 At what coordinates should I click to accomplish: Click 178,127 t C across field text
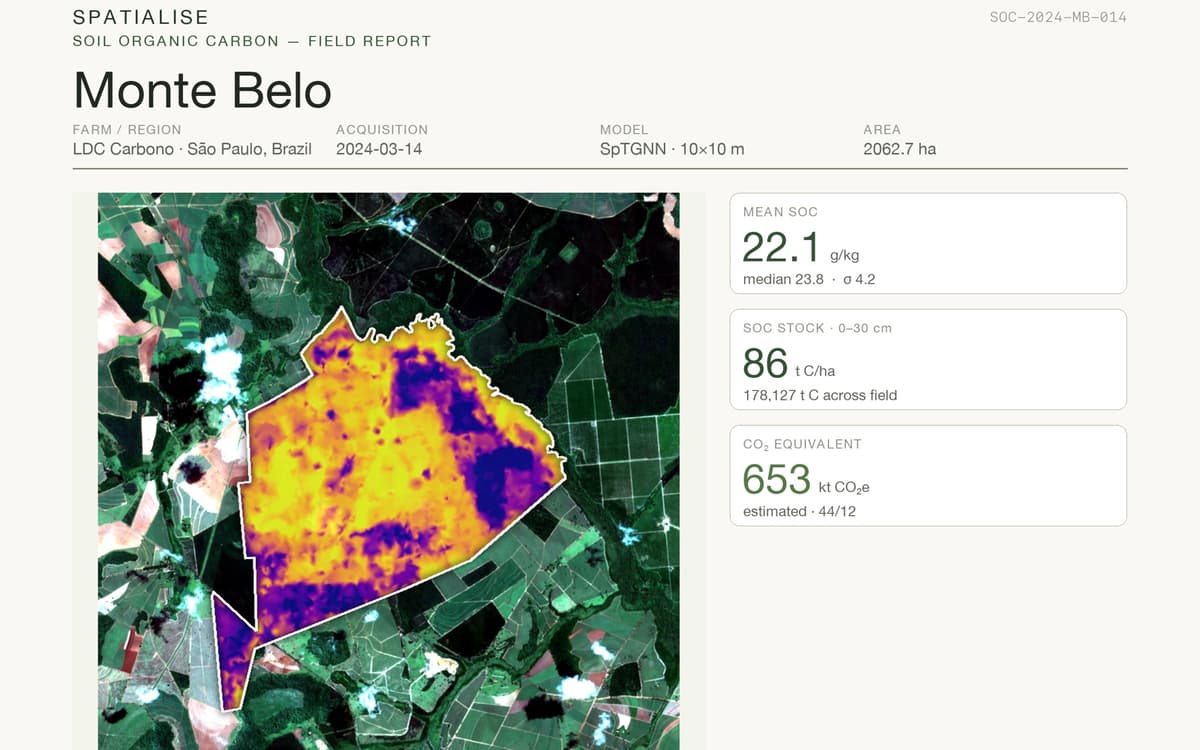820,395
